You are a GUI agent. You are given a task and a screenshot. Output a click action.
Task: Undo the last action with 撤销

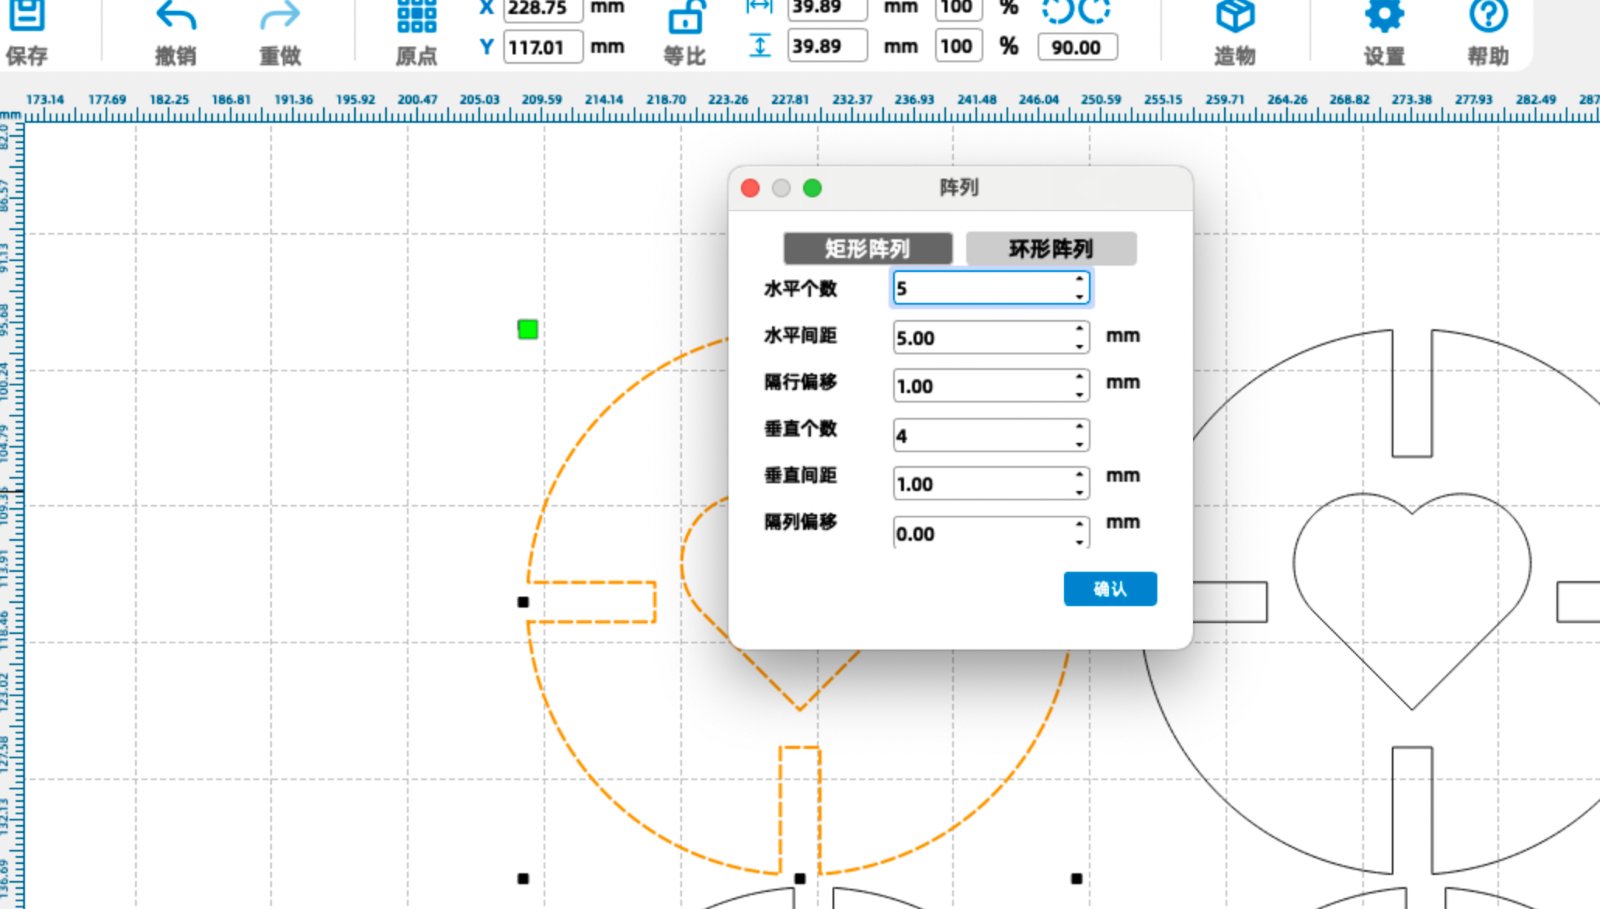pyautogui.click(x=176, y=17)
